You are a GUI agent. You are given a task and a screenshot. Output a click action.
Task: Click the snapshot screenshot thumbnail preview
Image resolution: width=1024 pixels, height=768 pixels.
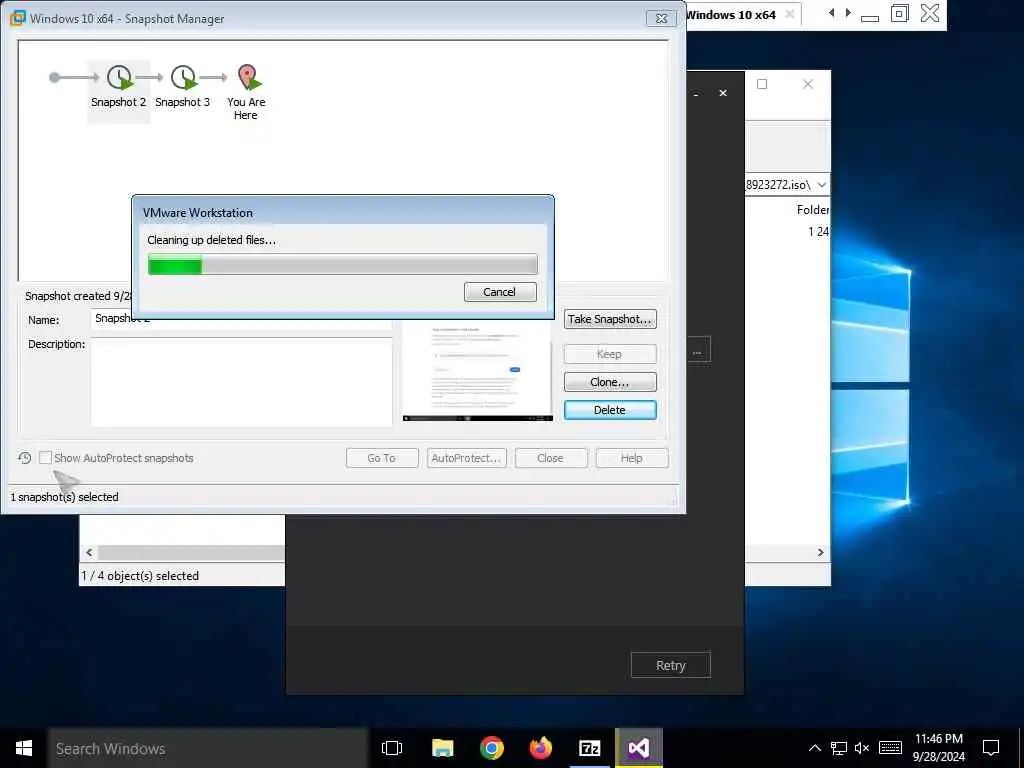477,370
